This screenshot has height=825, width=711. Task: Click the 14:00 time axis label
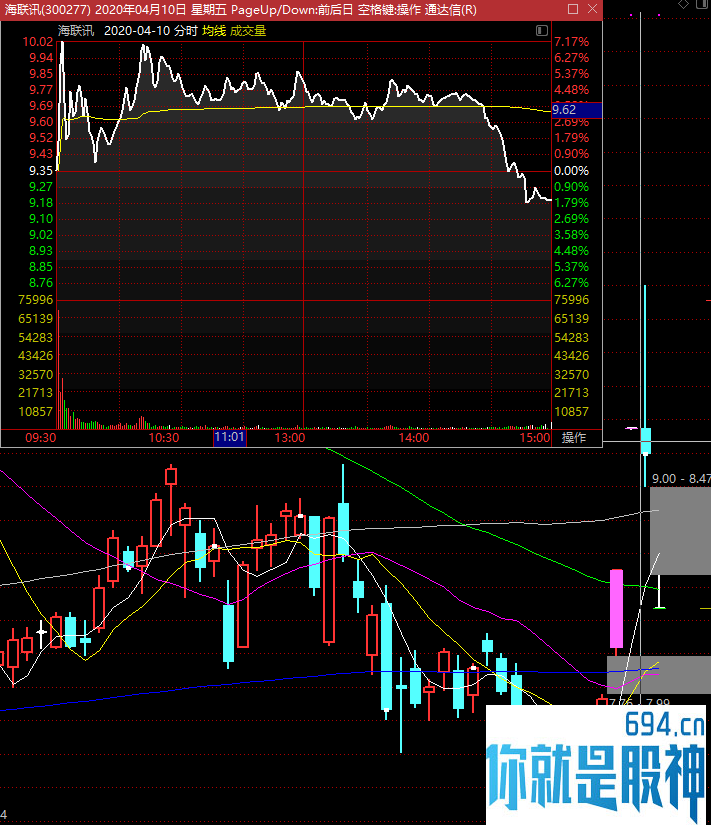click(x=414, y=438)
